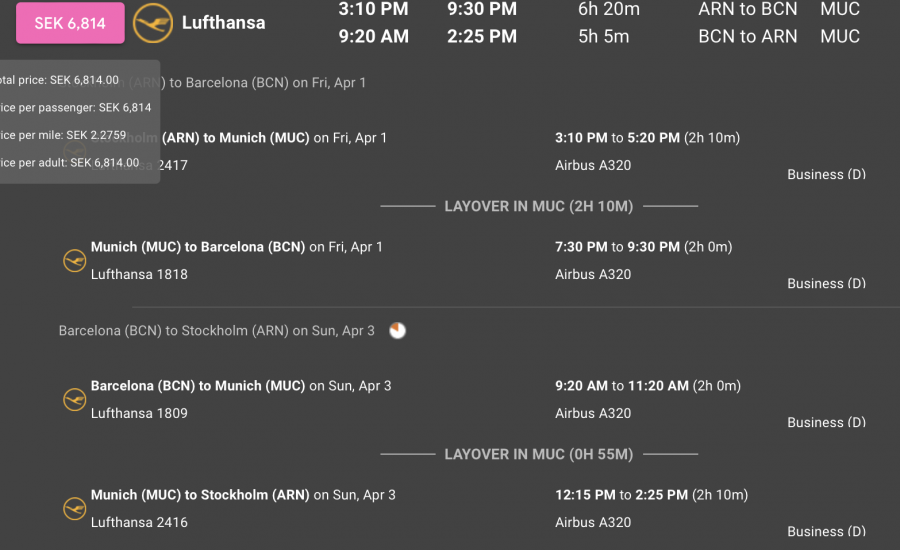This screenshot has height=550, width=900.
Task: Click Airbus A320 aircraft text for flight 2416
Action: tap(593, 522)
